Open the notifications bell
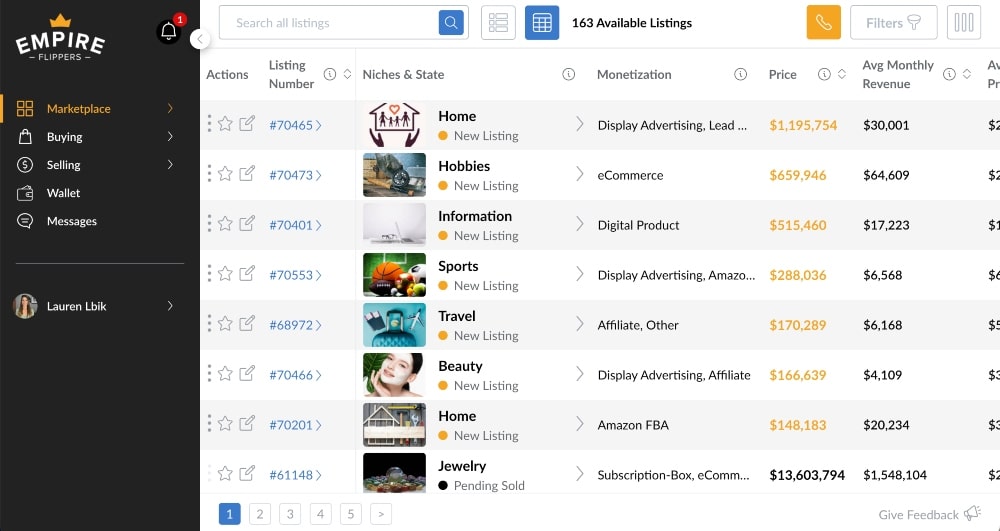The height and width of the screenshot is (531, 1000). [168, 31]
